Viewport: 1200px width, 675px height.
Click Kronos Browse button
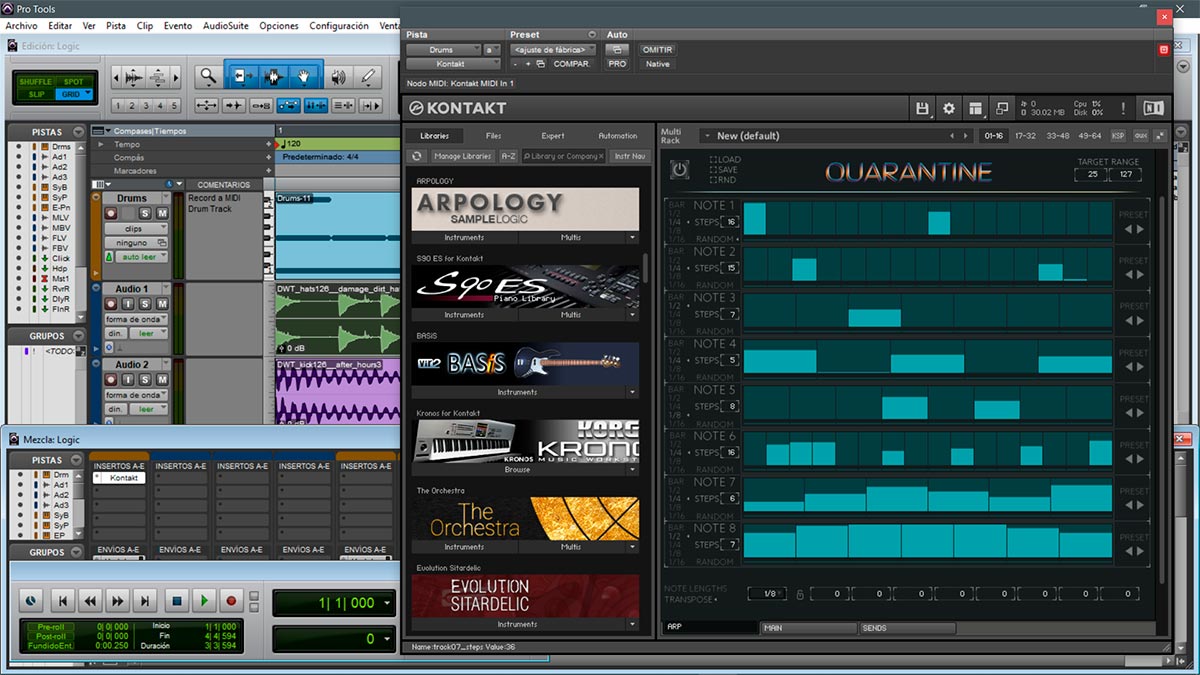518,470
